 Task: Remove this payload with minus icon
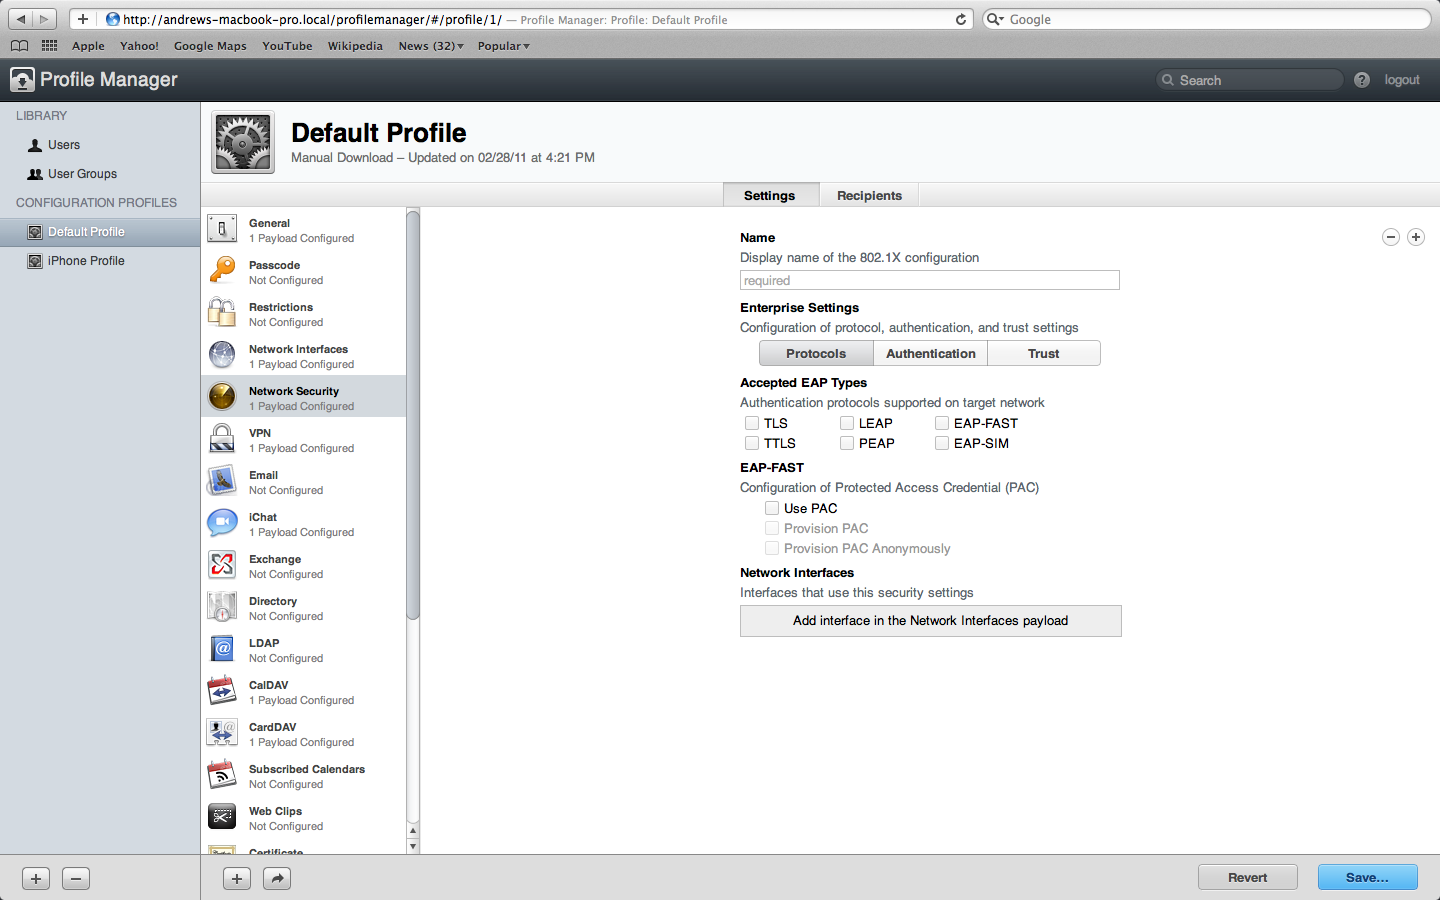[1391, 237]
